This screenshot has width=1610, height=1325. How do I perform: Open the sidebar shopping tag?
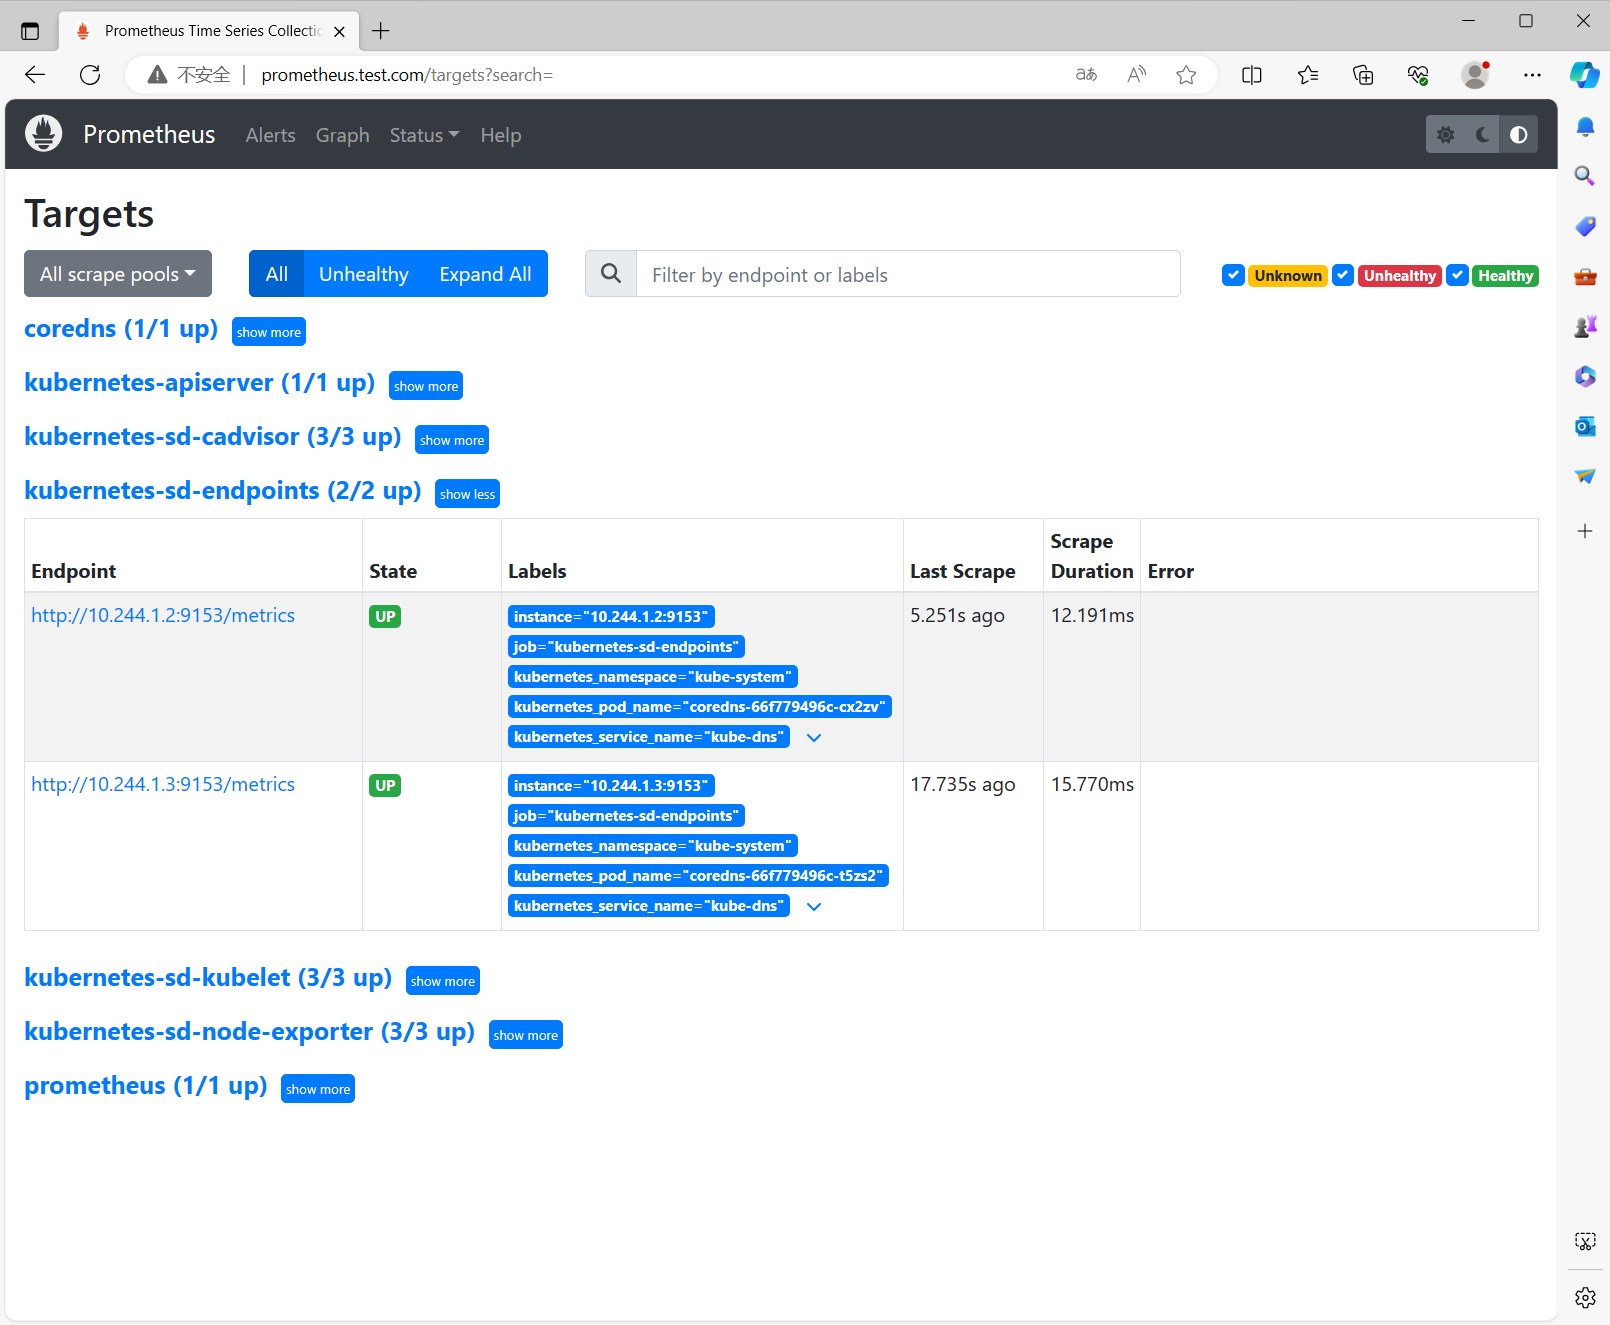(x=1585, y=226)
